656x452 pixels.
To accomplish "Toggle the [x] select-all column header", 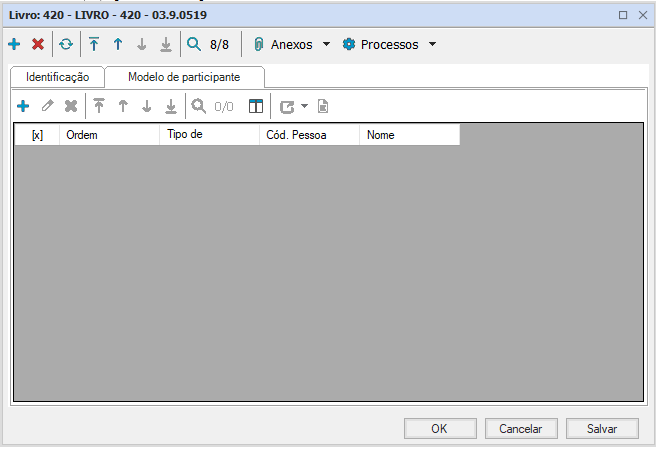I will tap(37, 135).
